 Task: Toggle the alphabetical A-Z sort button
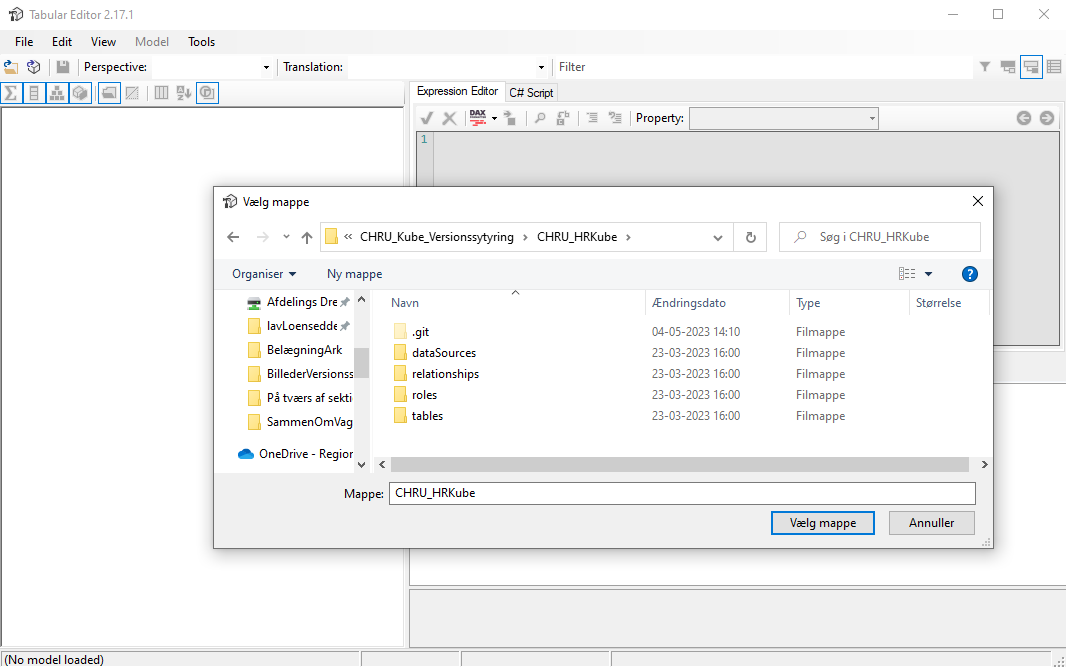[x=184, y=92]
